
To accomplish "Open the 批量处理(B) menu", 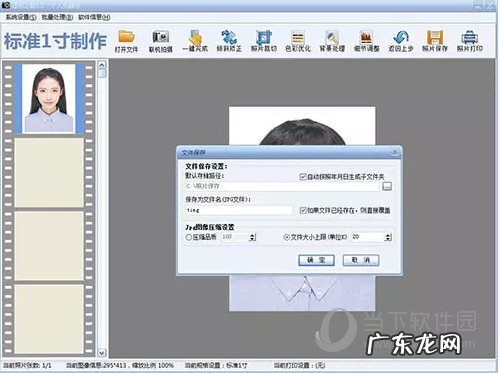I will click(x=57, y=17).
